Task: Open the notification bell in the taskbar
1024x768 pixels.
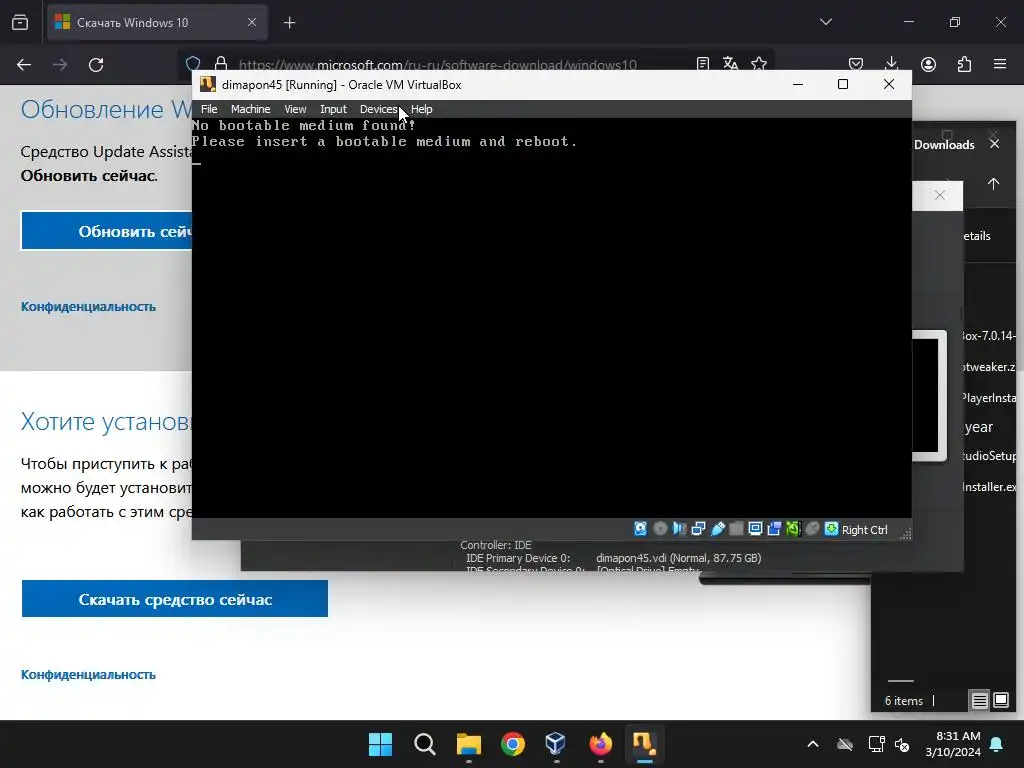Action: click(997, 744)
